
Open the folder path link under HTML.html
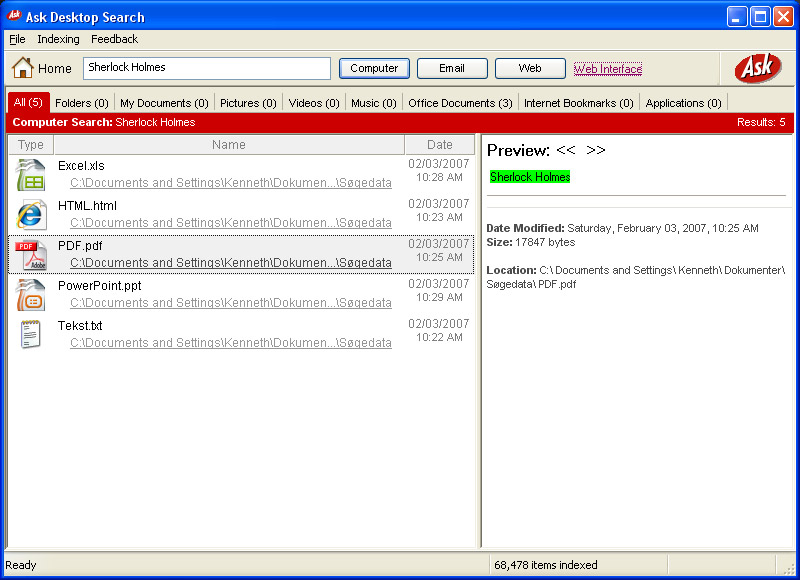click(231, 222)
